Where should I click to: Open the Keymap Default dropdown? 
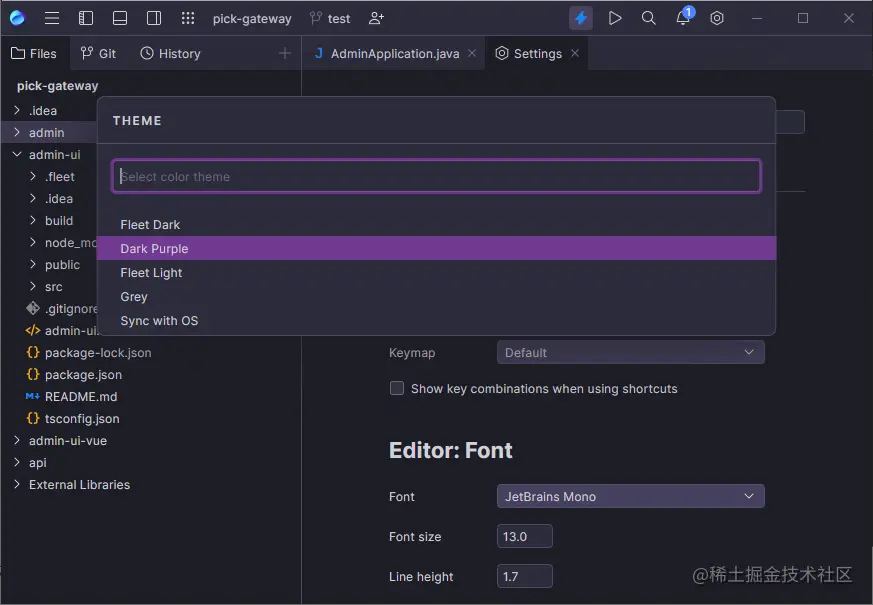(630, 352)
